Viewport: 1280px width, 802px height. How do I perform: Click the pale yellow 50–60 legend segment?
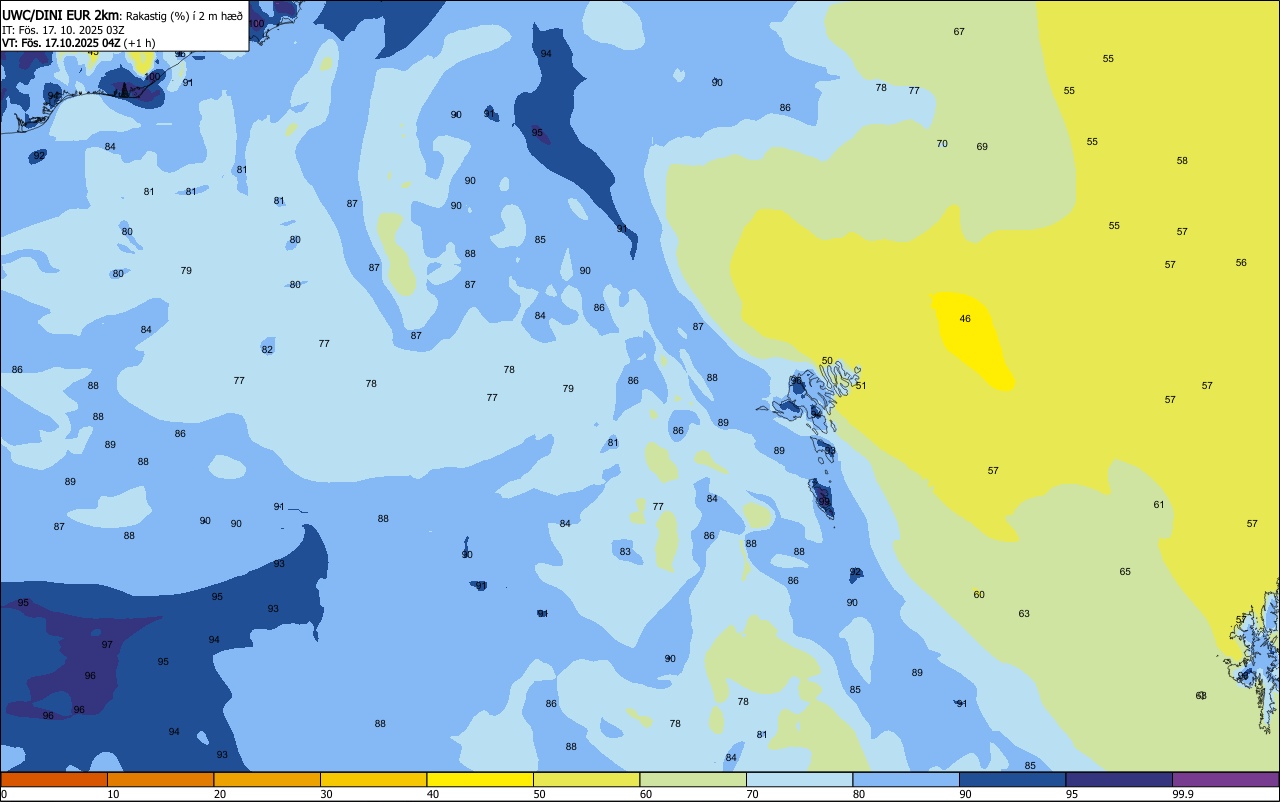586,779
